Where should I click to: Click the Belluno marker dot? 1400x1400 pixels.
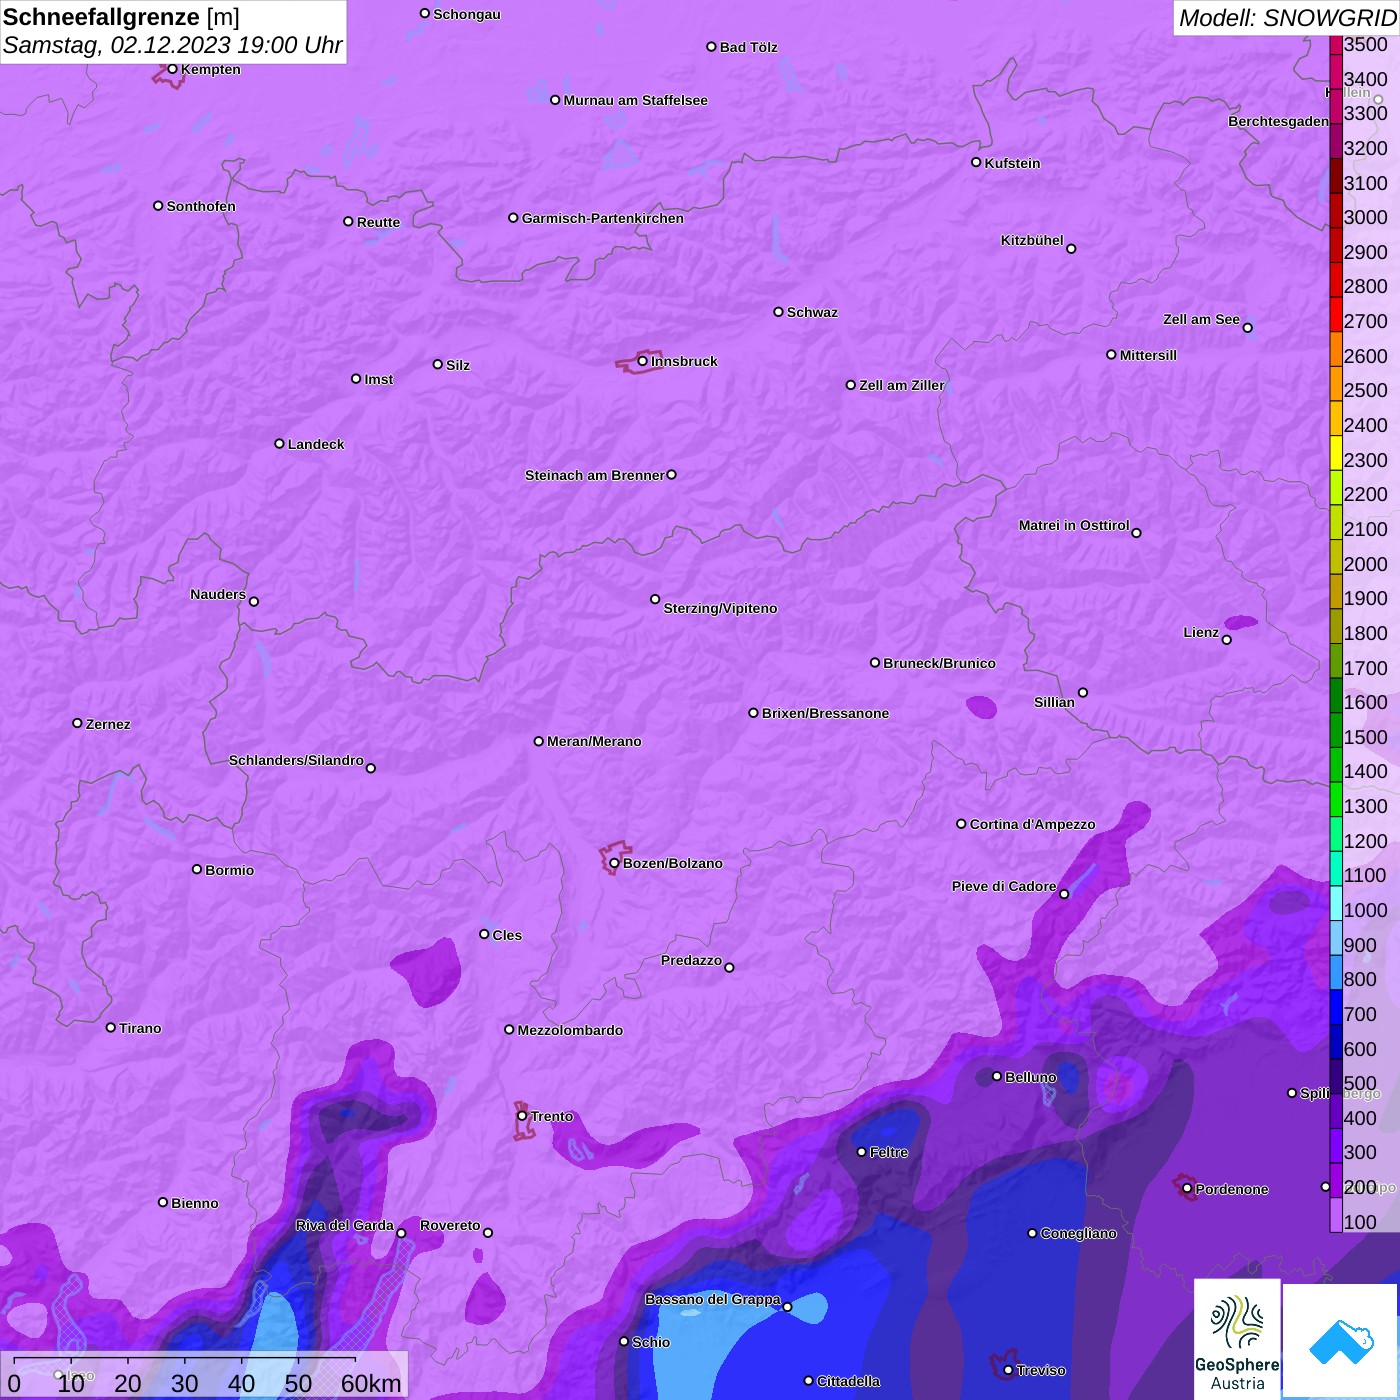[996, 1076]
